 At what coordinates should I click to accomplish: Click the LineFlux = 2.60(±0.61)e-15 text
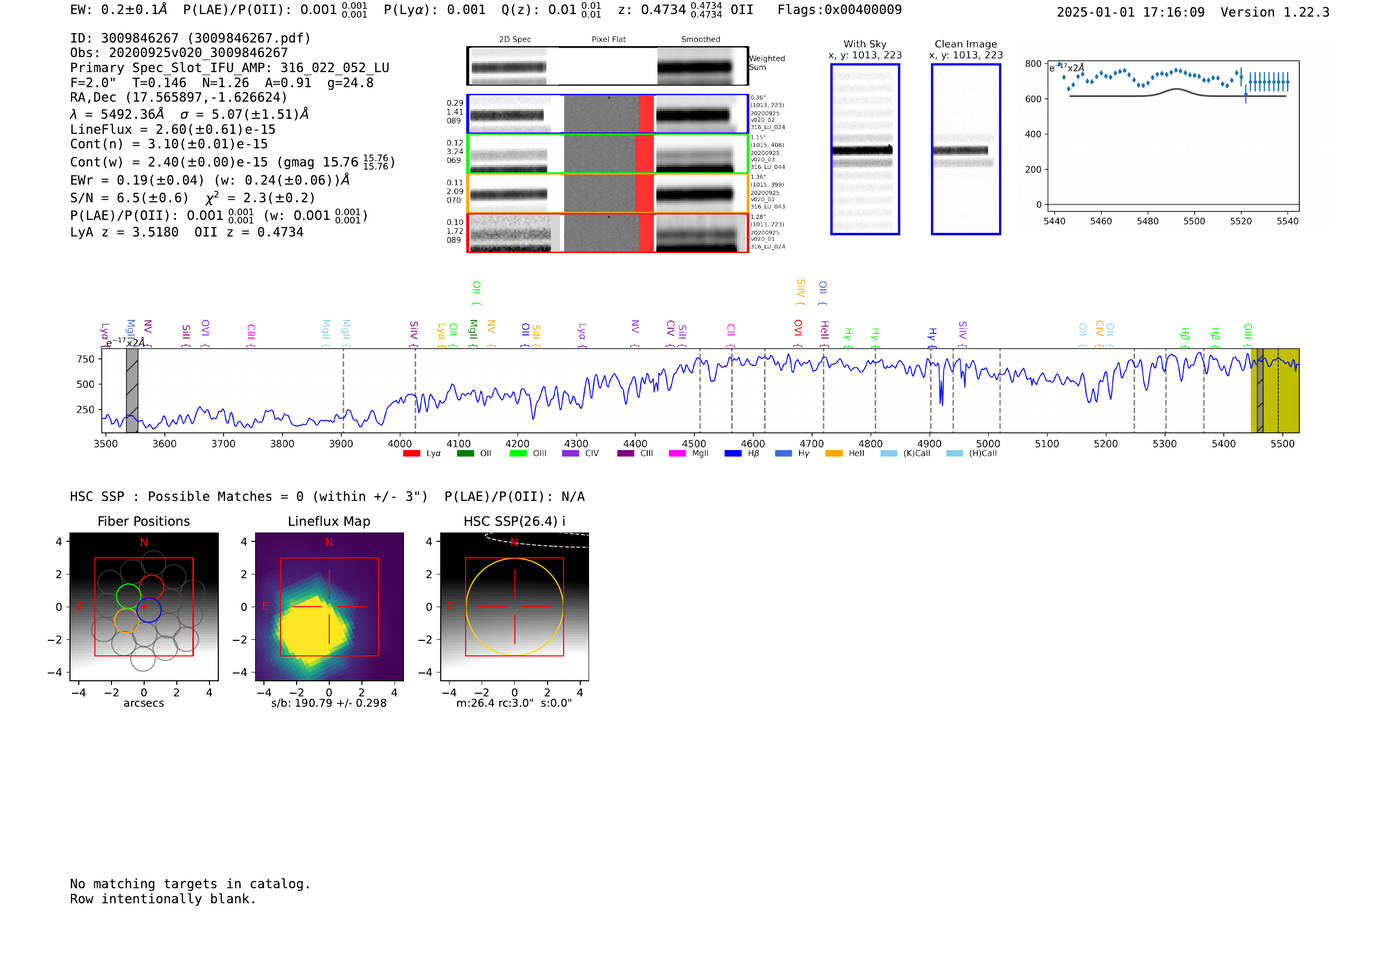coord(173,129)
